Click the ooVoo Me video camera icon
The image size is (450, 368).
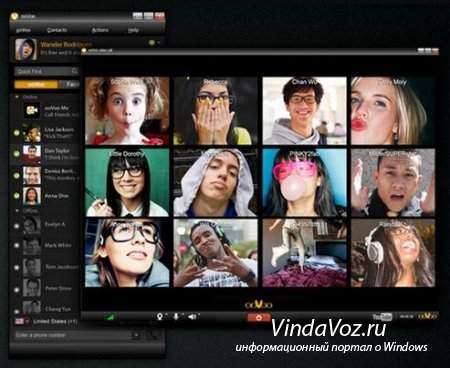(x=32, y=111)
